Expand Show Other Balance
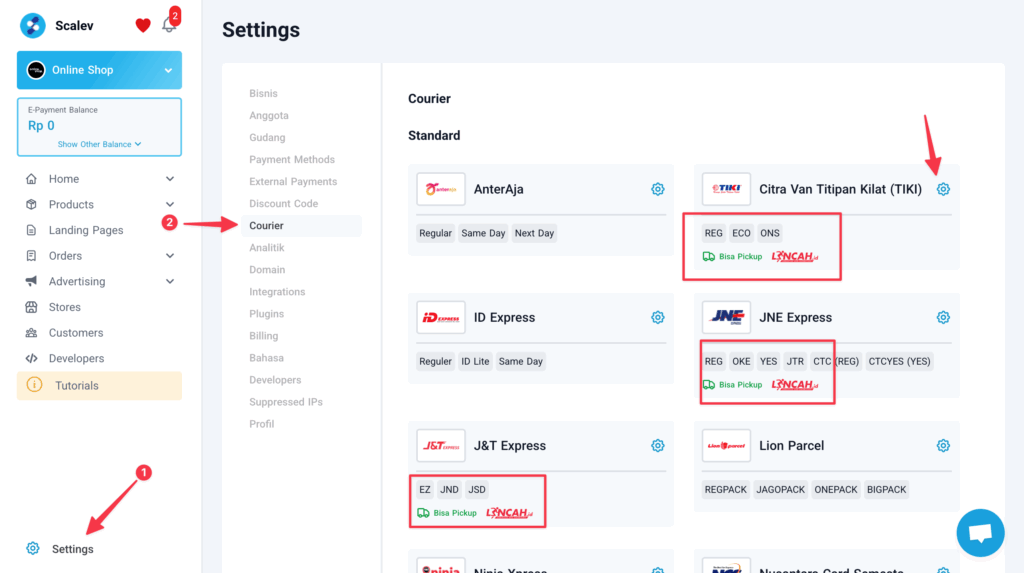Screen dimensions: 1024x573 click(x=99, y=144)
